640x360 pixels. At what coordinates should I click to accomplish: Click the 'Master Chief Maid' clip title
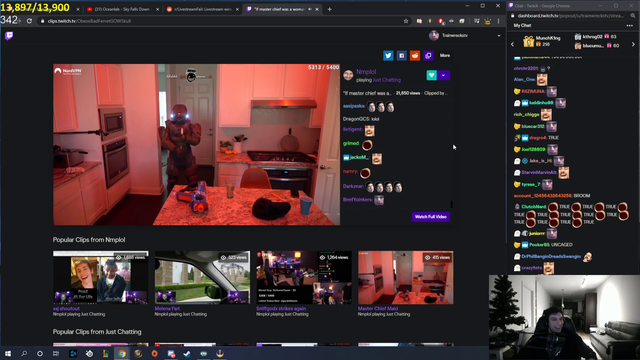pos(378,309)
